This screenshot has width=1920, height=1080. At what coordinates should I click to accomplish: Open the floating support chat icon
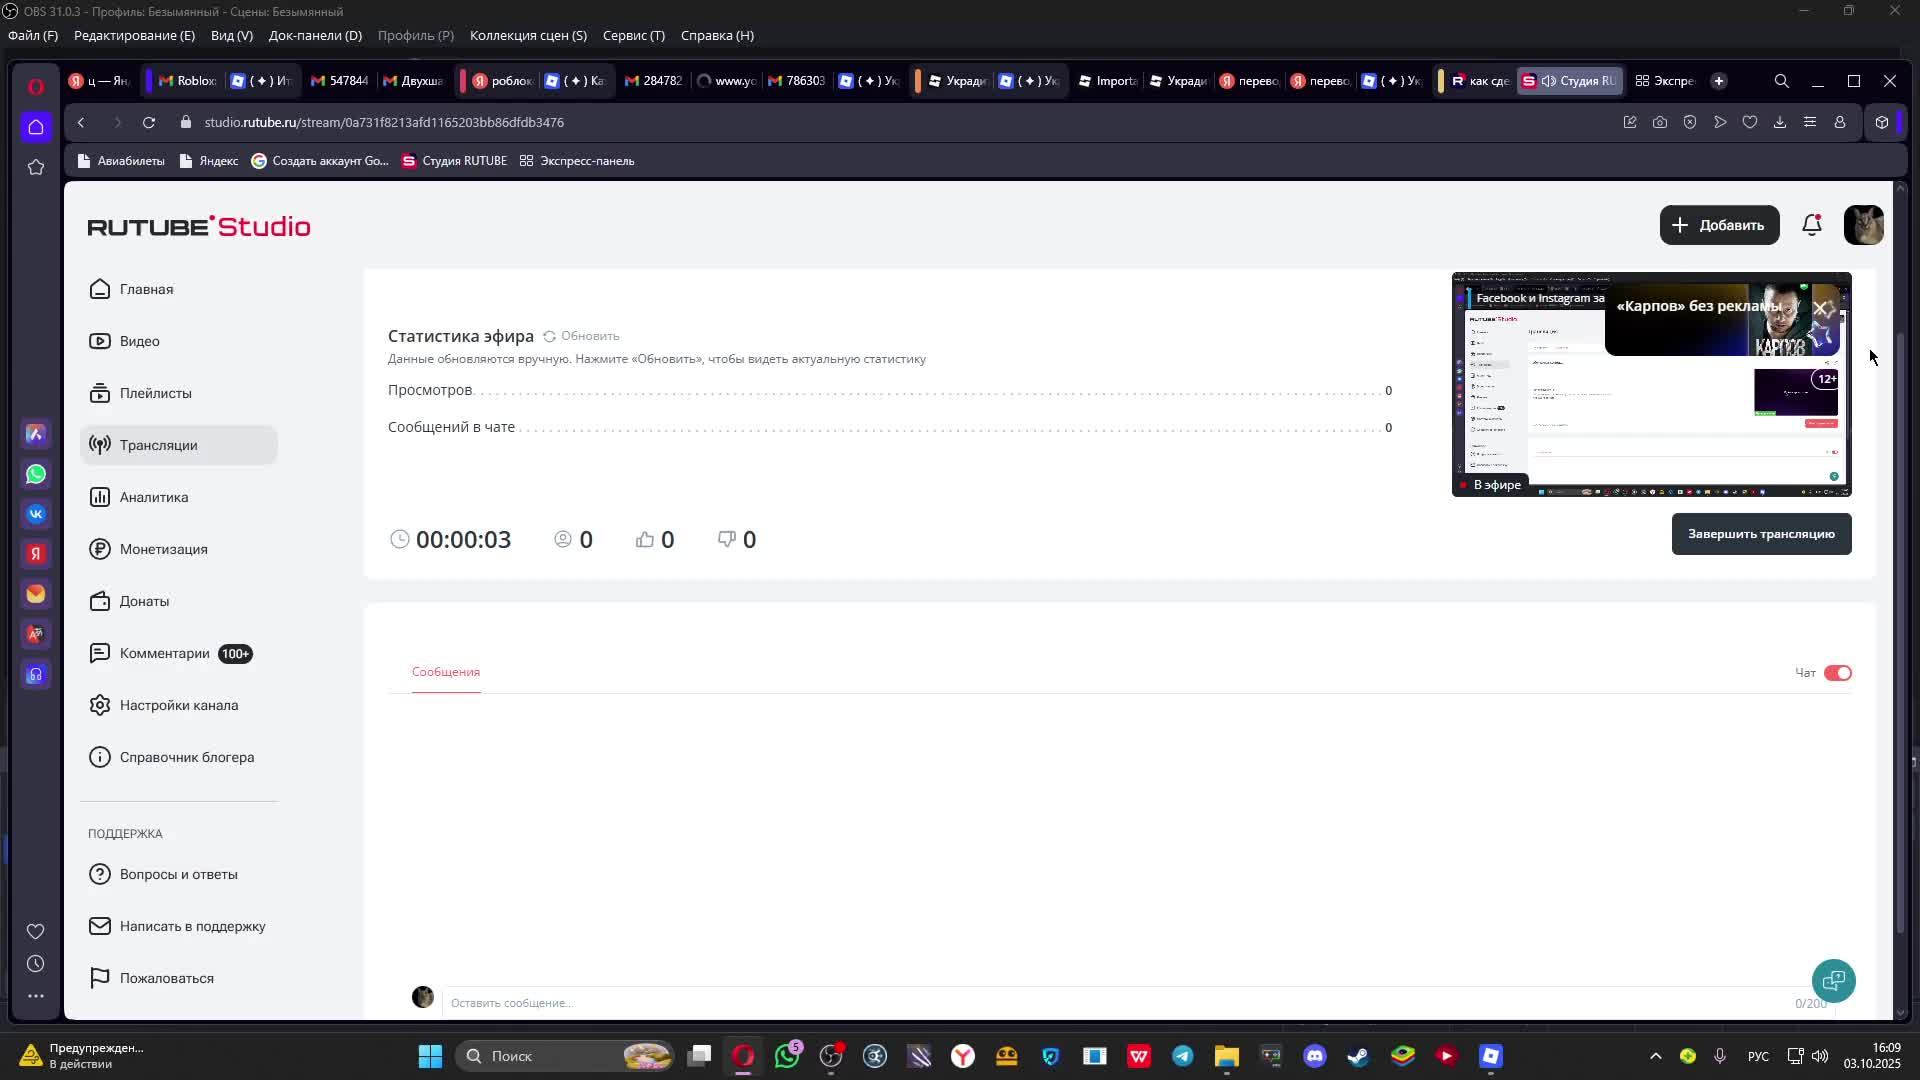[x=1833, y=981]
